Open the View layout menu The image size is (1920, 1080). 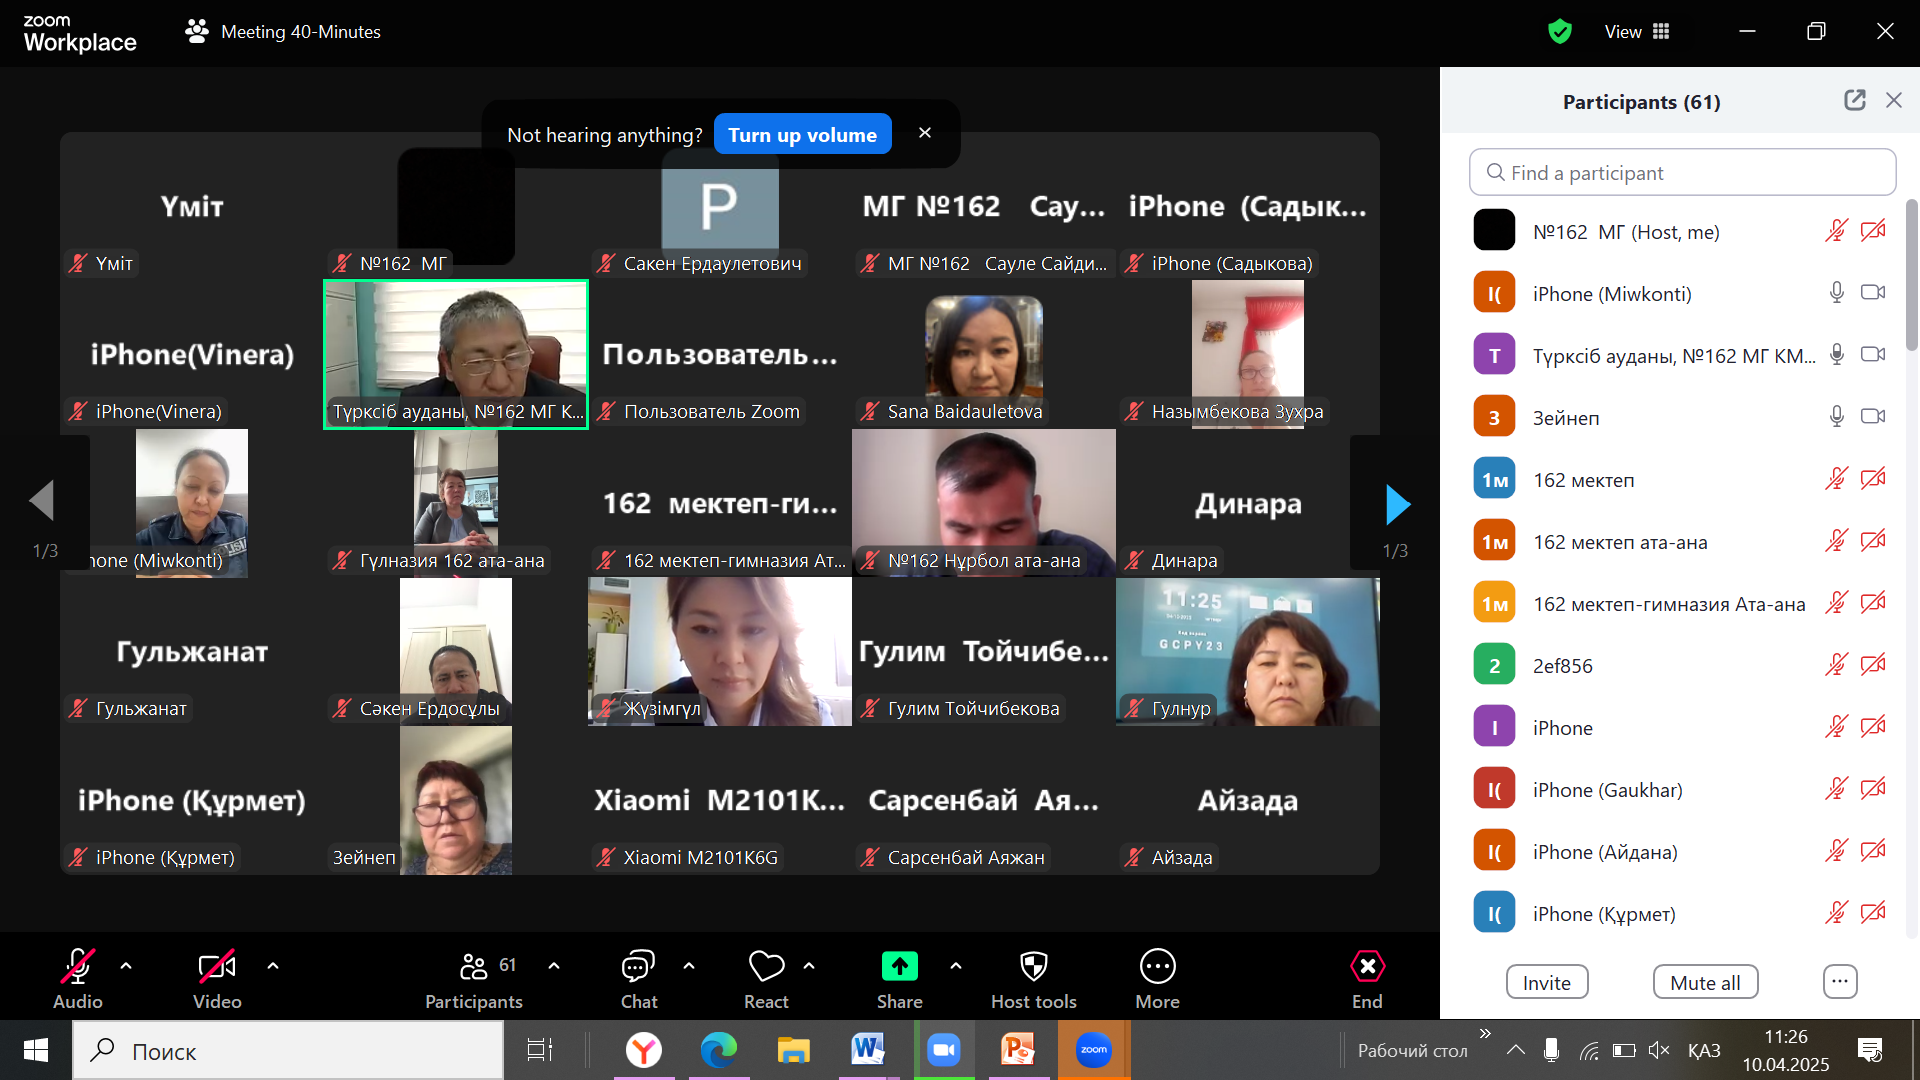tap(1637, 32)
